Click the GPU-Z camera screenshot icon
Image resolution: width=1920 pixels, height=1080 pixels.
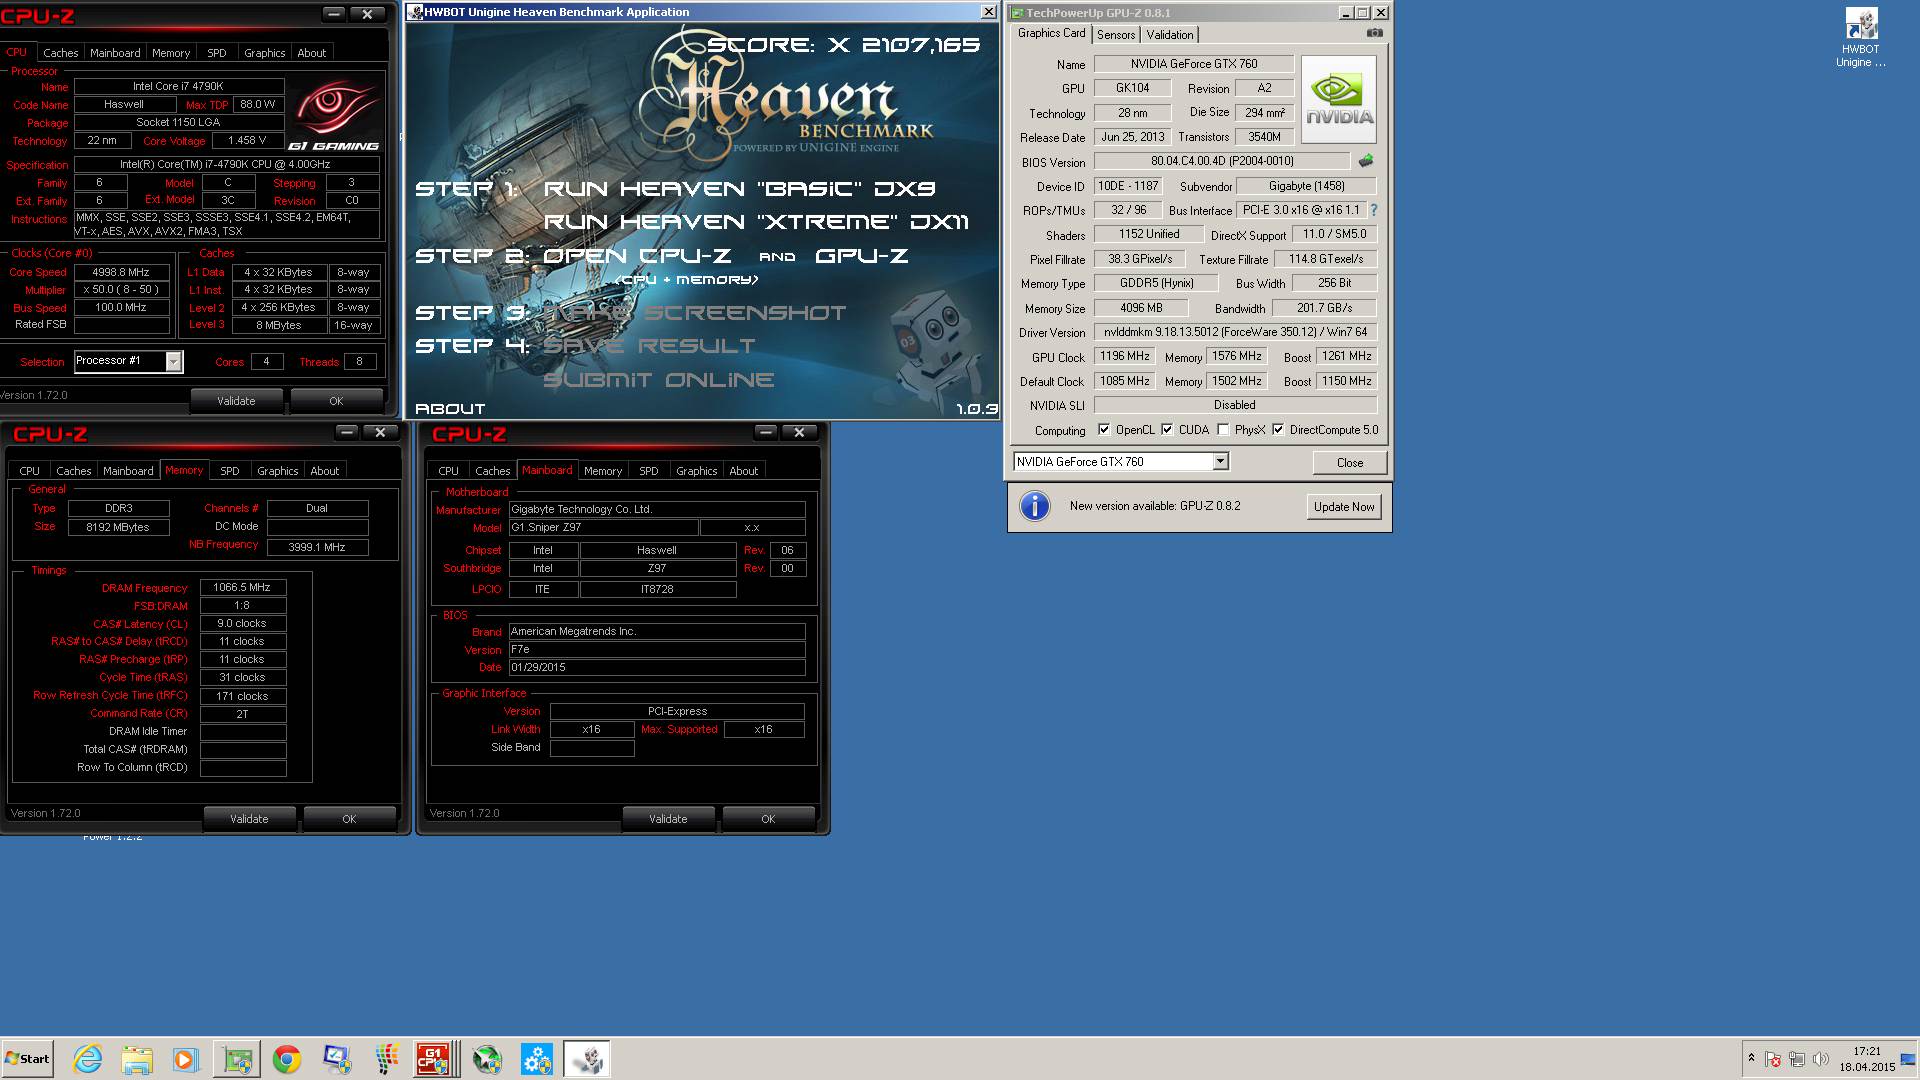tap(1375, 33)
